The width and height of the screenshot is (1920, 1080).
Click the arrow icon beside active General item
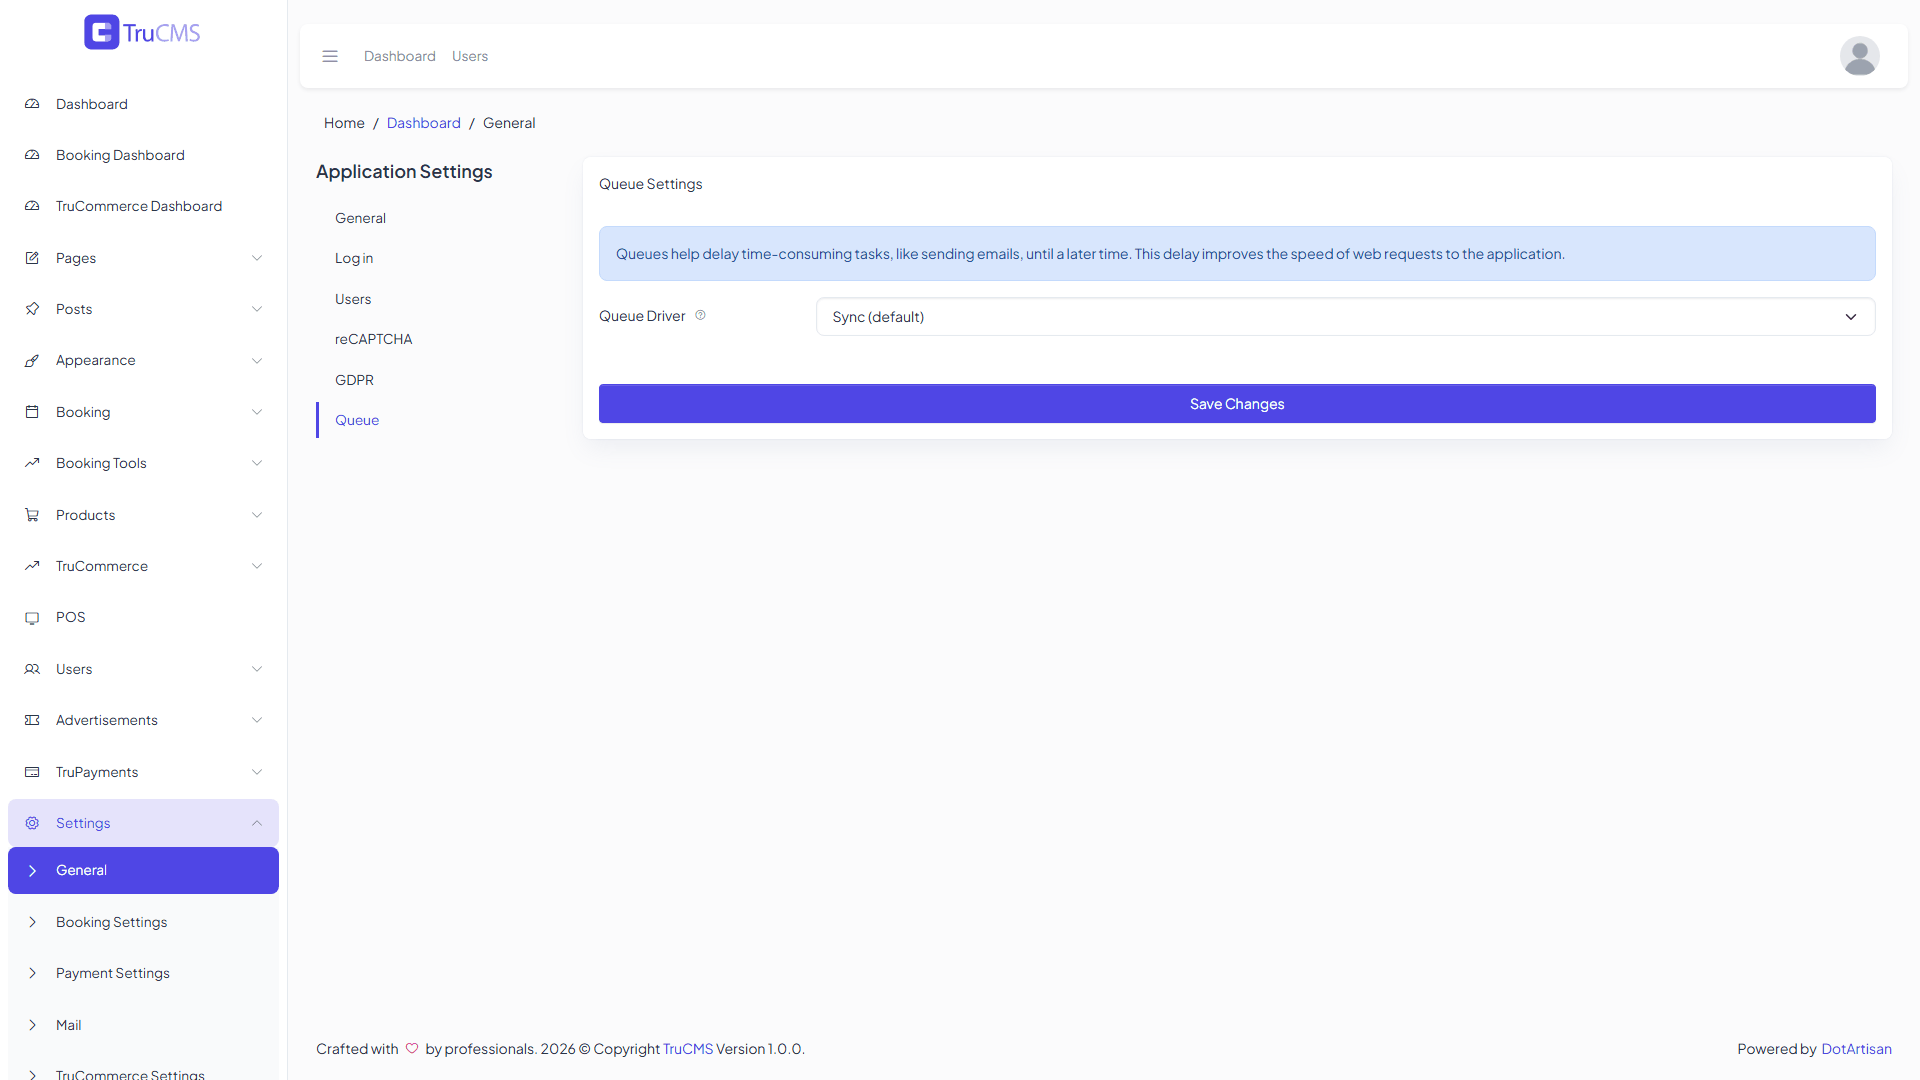[x=32, y=871]
